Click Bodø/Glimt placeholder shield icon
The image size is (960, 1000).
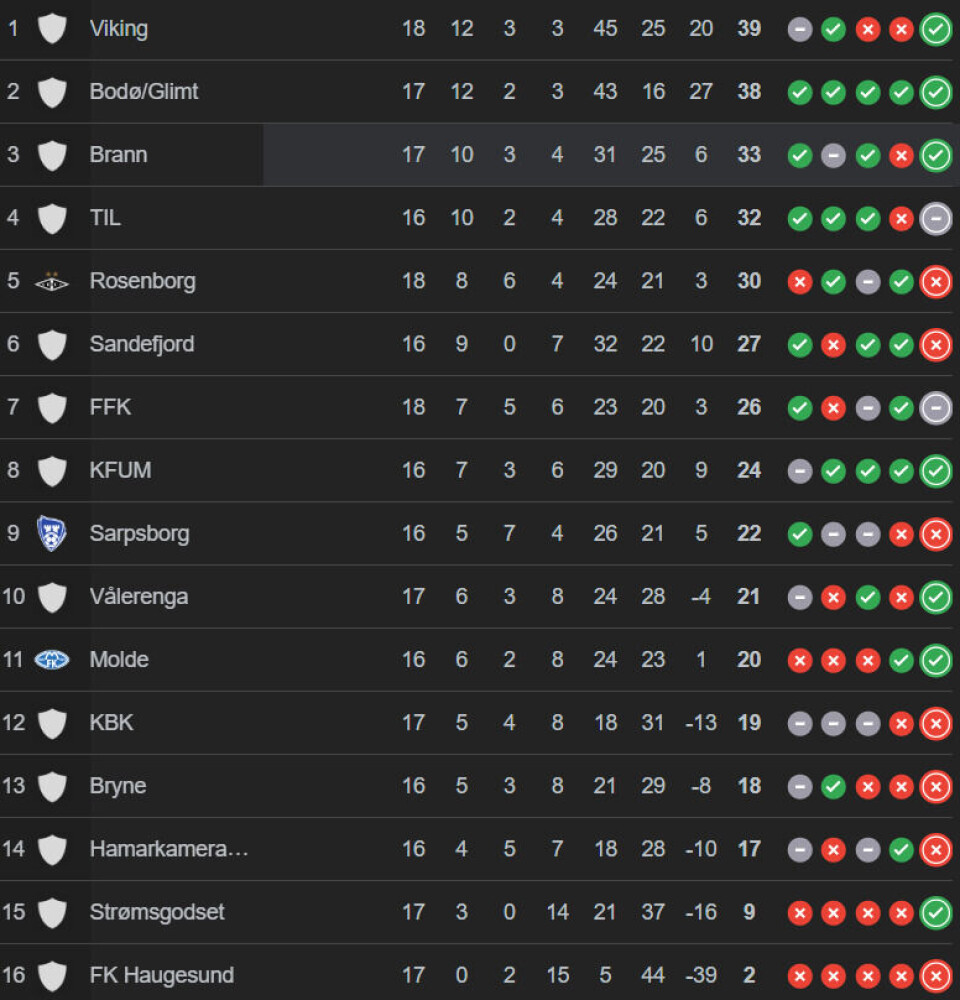click(52, 92)
